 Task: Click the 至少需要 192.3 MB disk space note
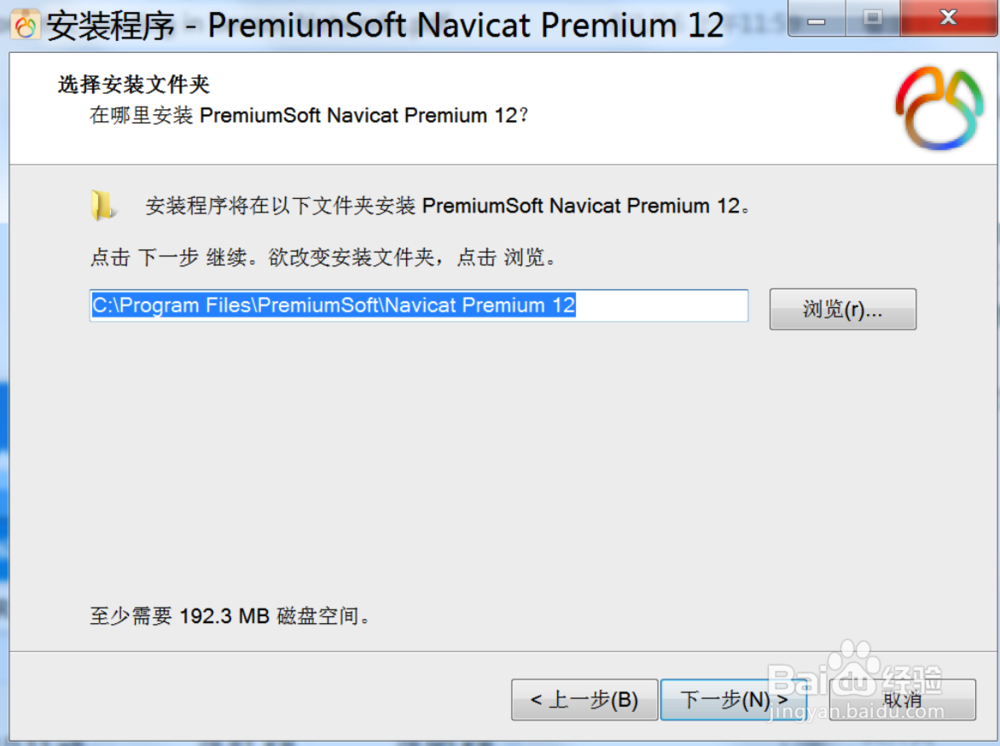click(230, 616)
